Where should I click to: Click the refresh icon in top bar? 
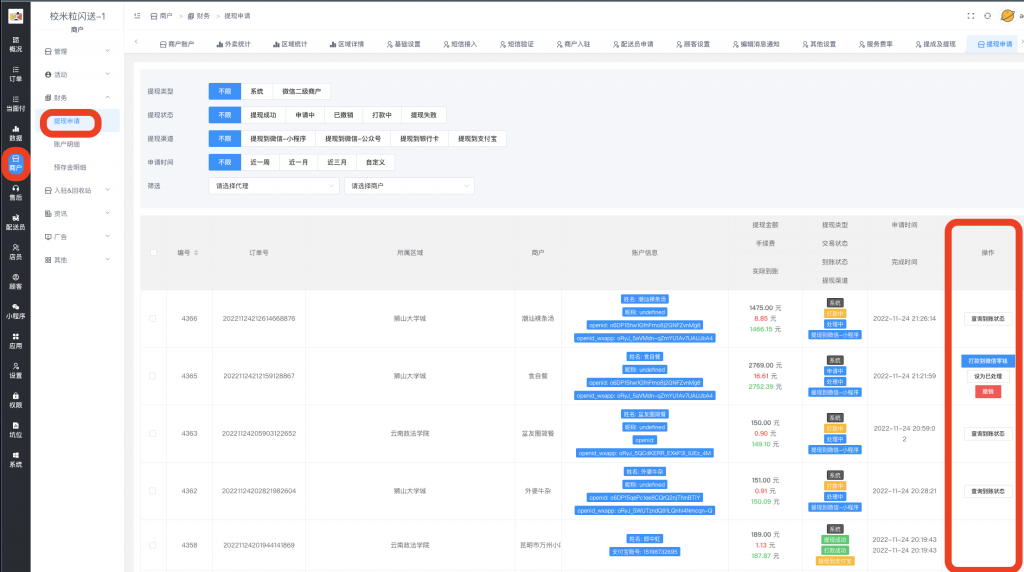(x=987, y=16)
